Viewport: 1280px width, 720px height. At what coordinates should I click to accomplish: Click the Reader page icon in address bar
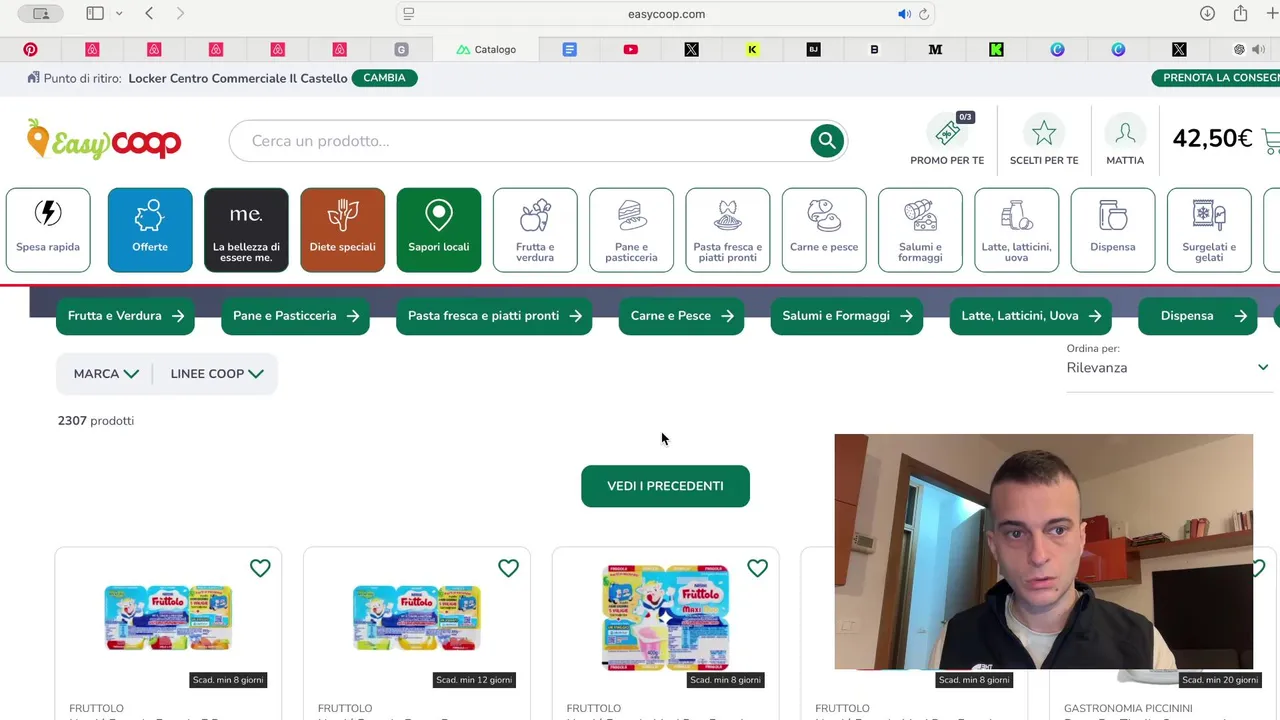[x=408, y=14]
